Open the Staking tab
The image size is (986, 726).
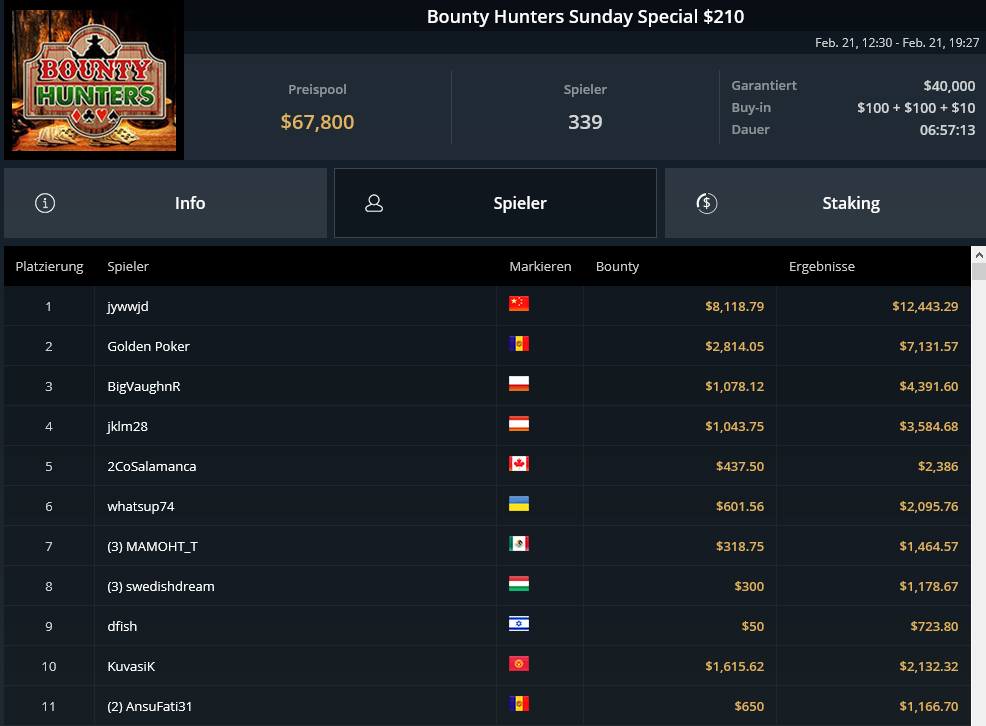(825, 203)
